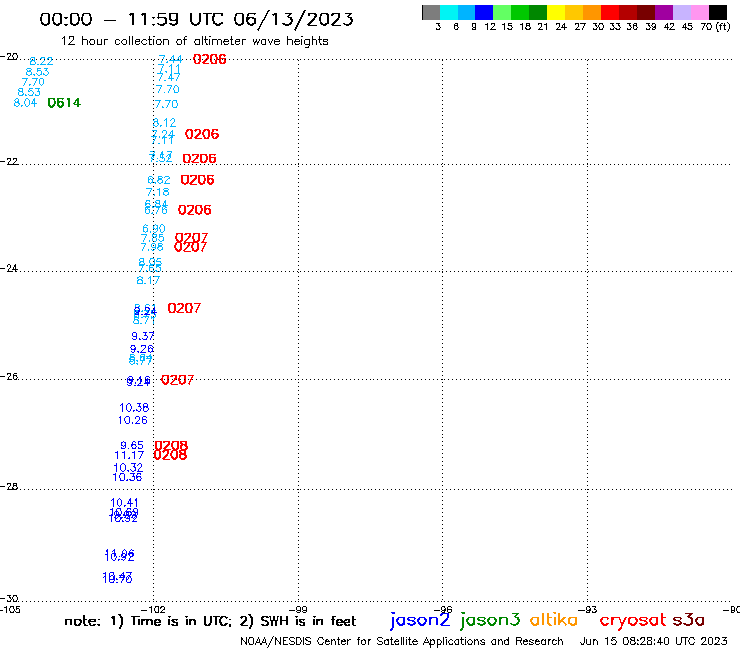Click the yellow swatch in the color legend
Viewport: 740px width, 650px height.
tap(556, 12)
